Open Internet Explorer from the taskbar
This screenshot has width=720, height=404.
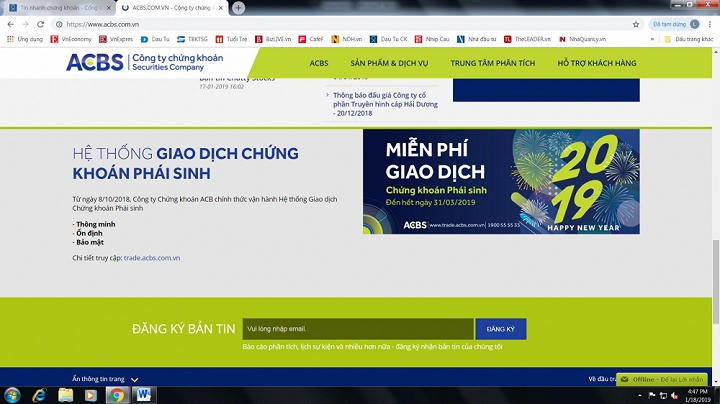pyautogui.click(x=37, y=395)
